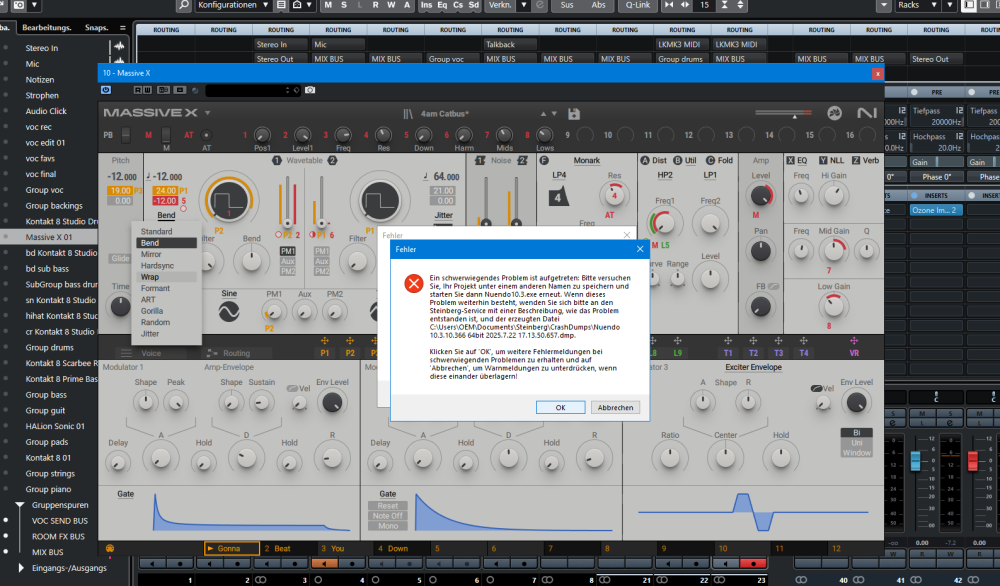Toggle the M mute button in the MixConsole toolbar
1000x586 pixels.
pos(328,5)
